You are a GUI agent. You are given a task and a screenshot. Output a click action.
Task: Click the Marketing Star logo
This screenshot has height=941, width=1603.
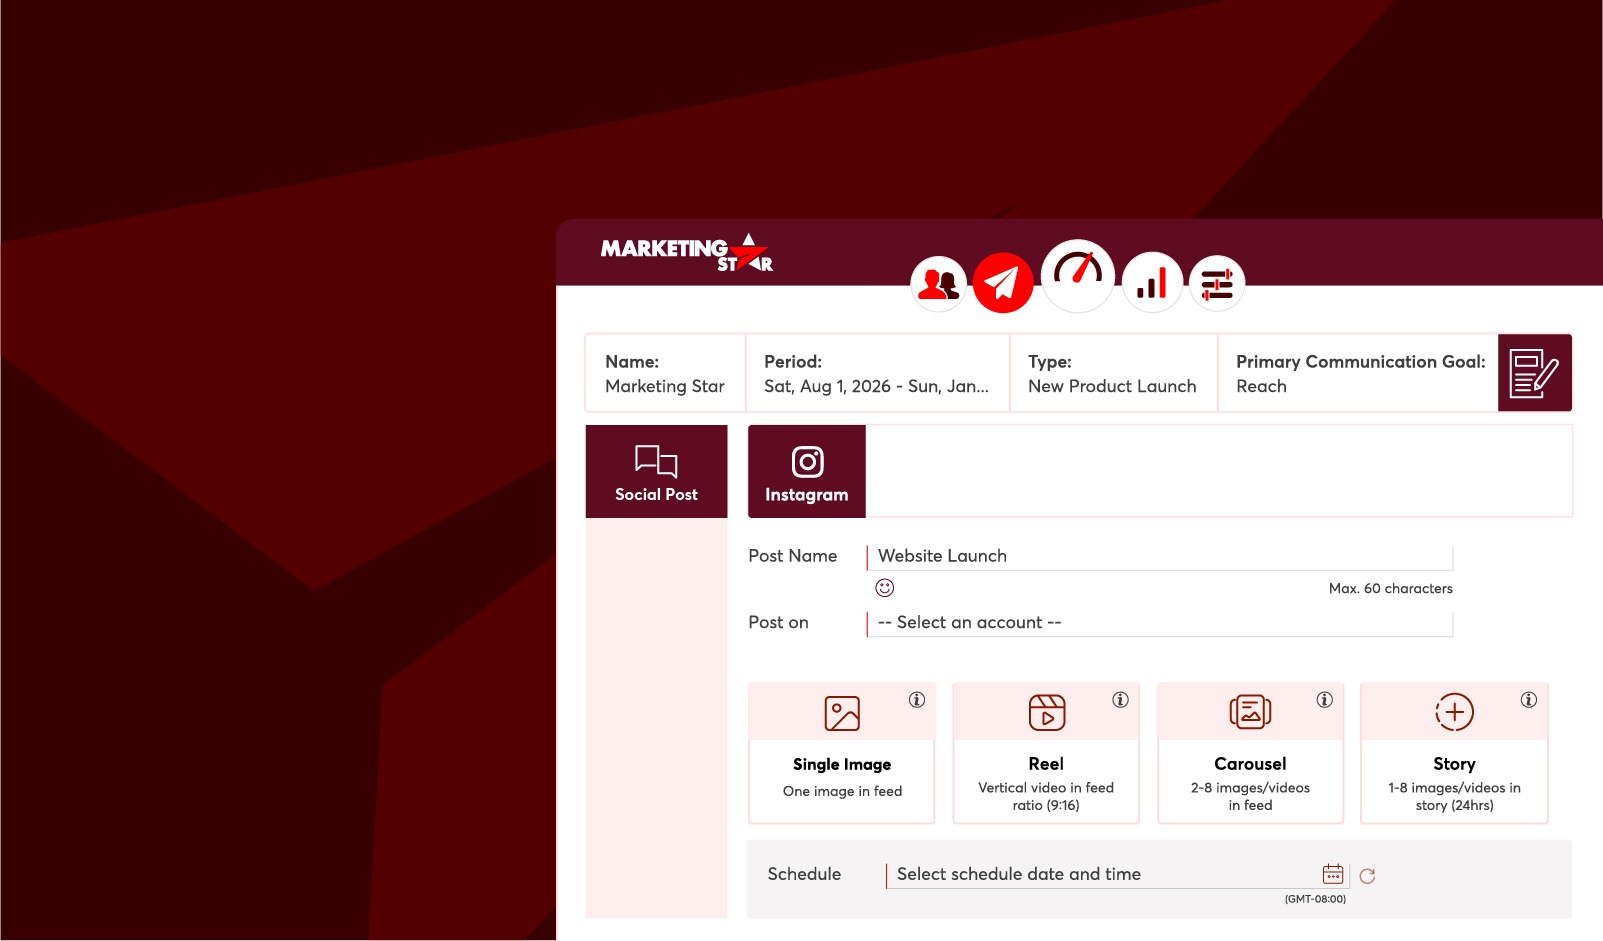(x=686, y=253)
